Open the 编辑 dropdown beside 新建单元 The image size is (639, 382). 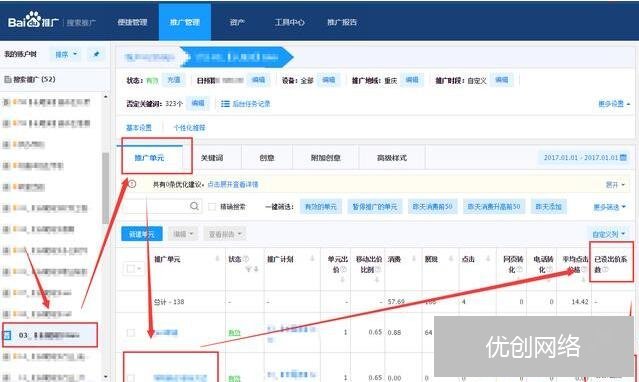point(183,234)
